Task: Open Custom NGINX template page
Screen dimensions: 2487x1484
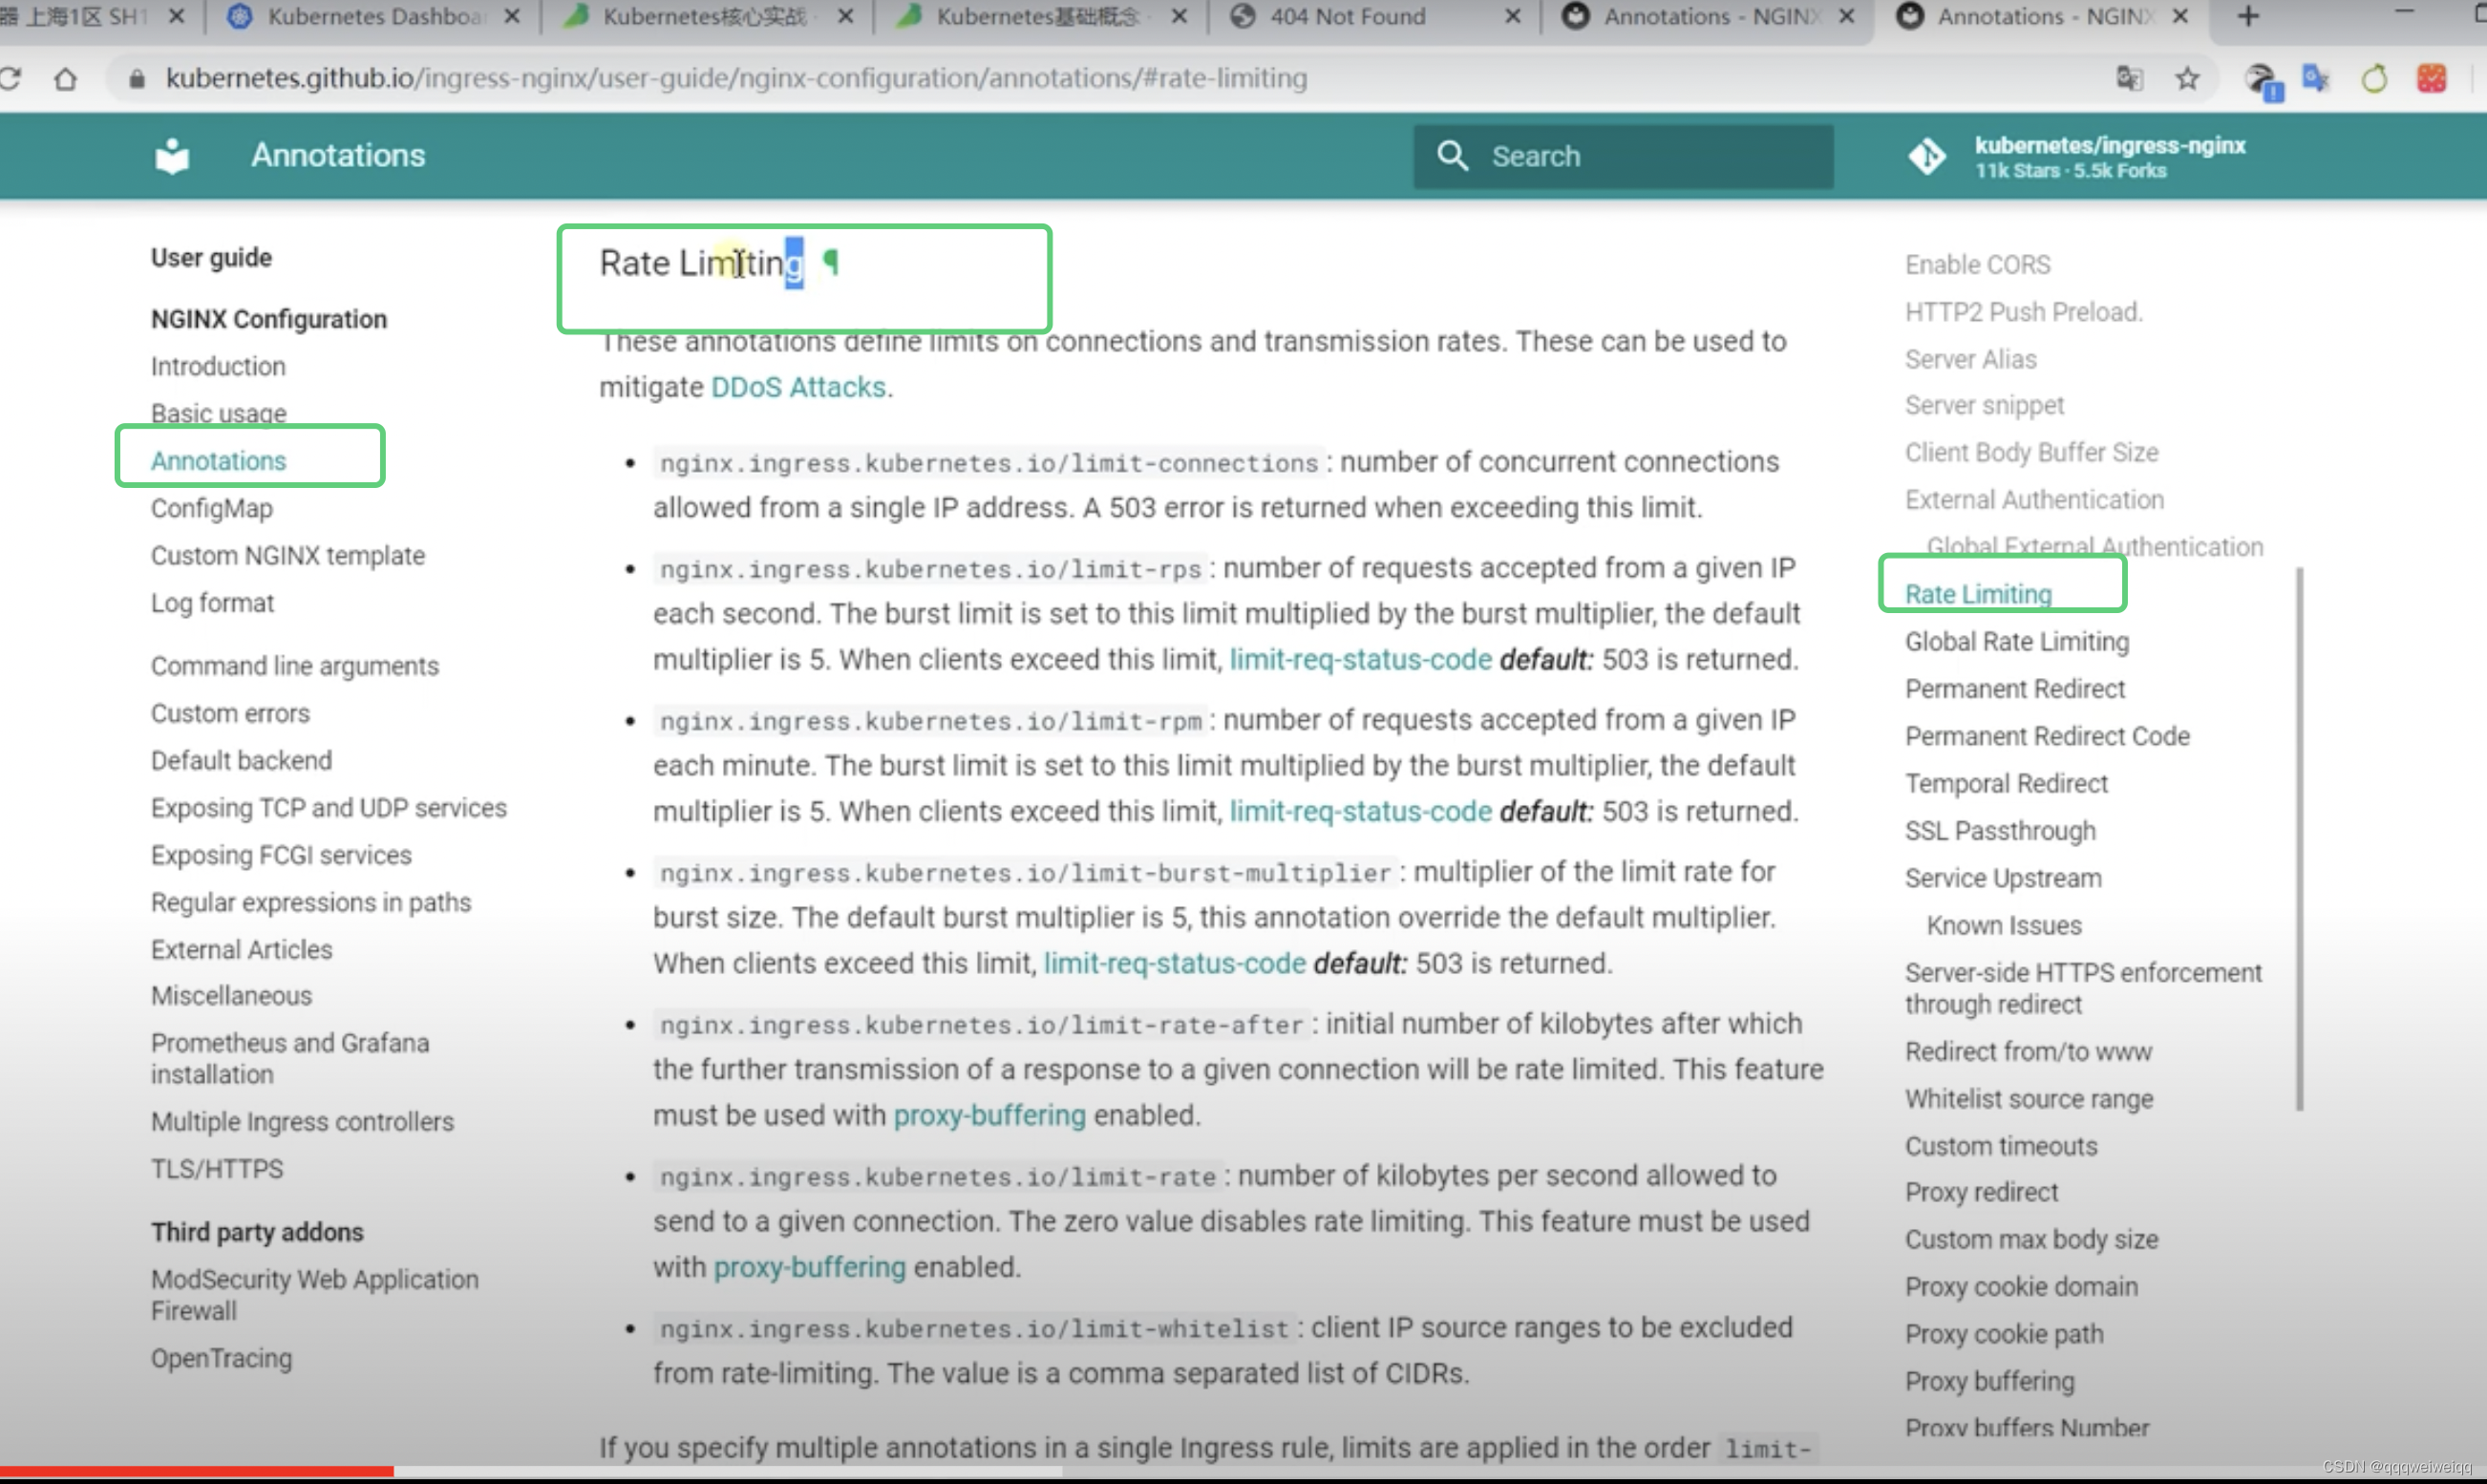Action: [x=287, y=555]
